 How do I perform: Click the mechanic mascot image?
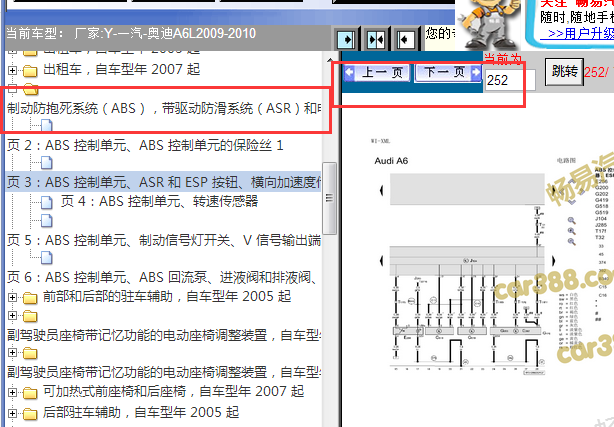488,24
